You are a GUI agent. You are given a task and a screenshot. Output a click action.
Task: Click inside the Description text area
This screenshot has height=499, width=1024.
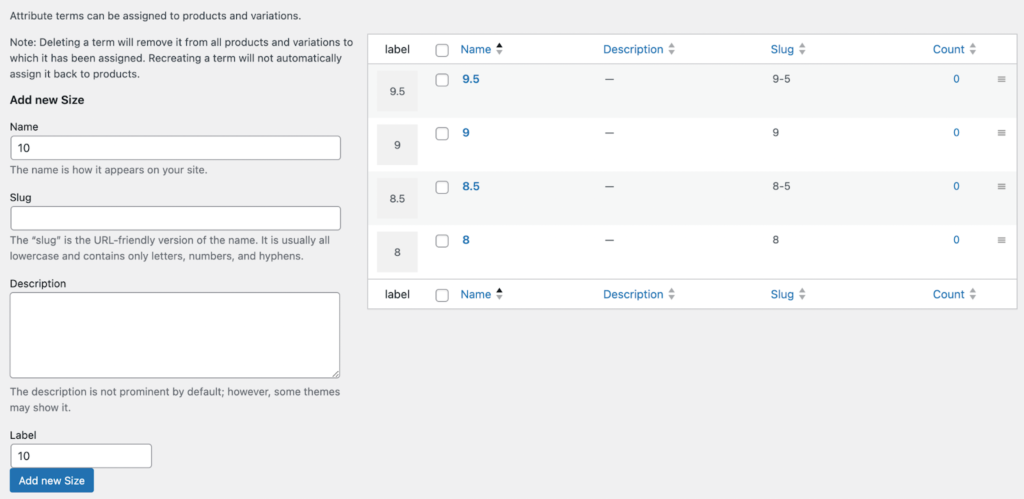tap(175, 335)
